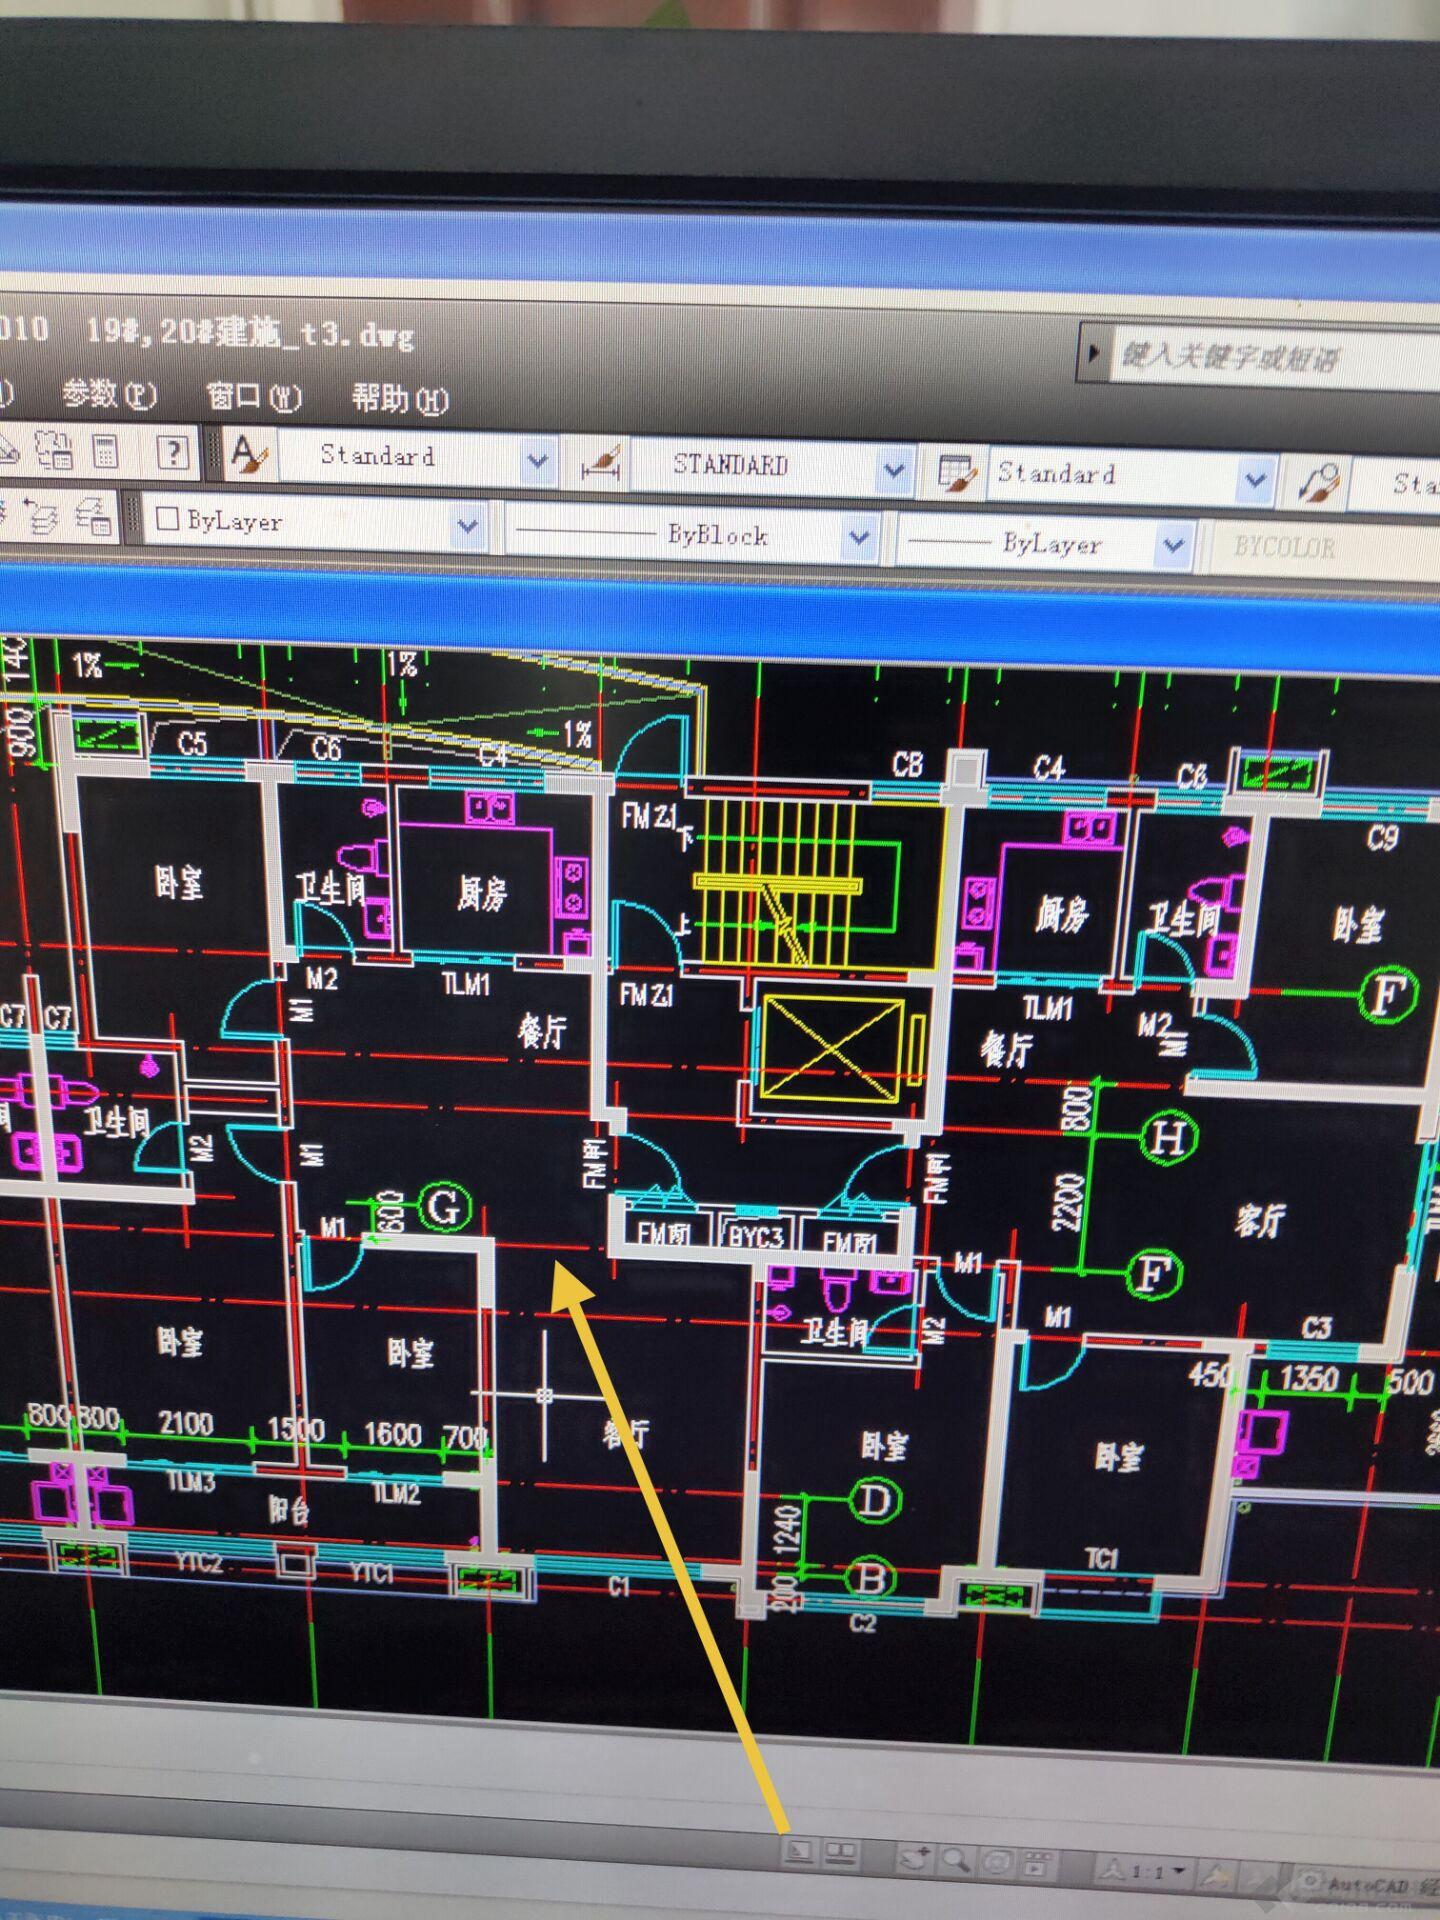Click the keyword search input field
The height and width of the screenshot is (1920, 1440).
point(1275,357)
